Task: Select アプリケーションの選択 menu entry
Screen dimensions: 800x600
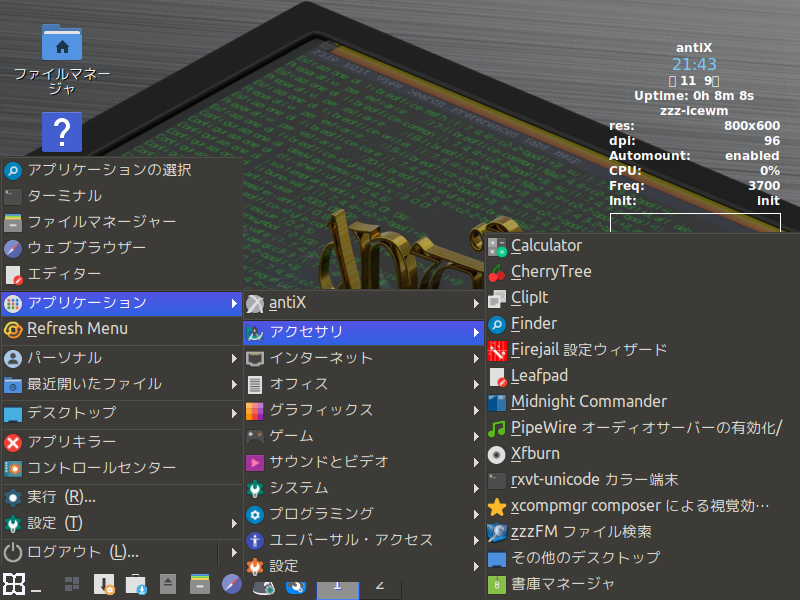Action: [121, 170]
